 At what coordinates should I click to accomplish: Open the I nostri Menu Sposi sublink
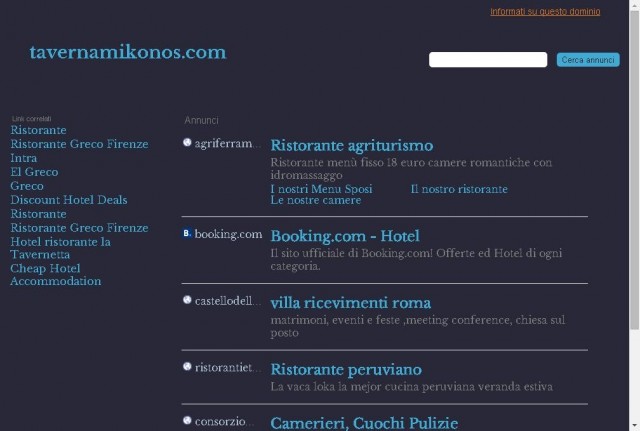tap(321, 189)
